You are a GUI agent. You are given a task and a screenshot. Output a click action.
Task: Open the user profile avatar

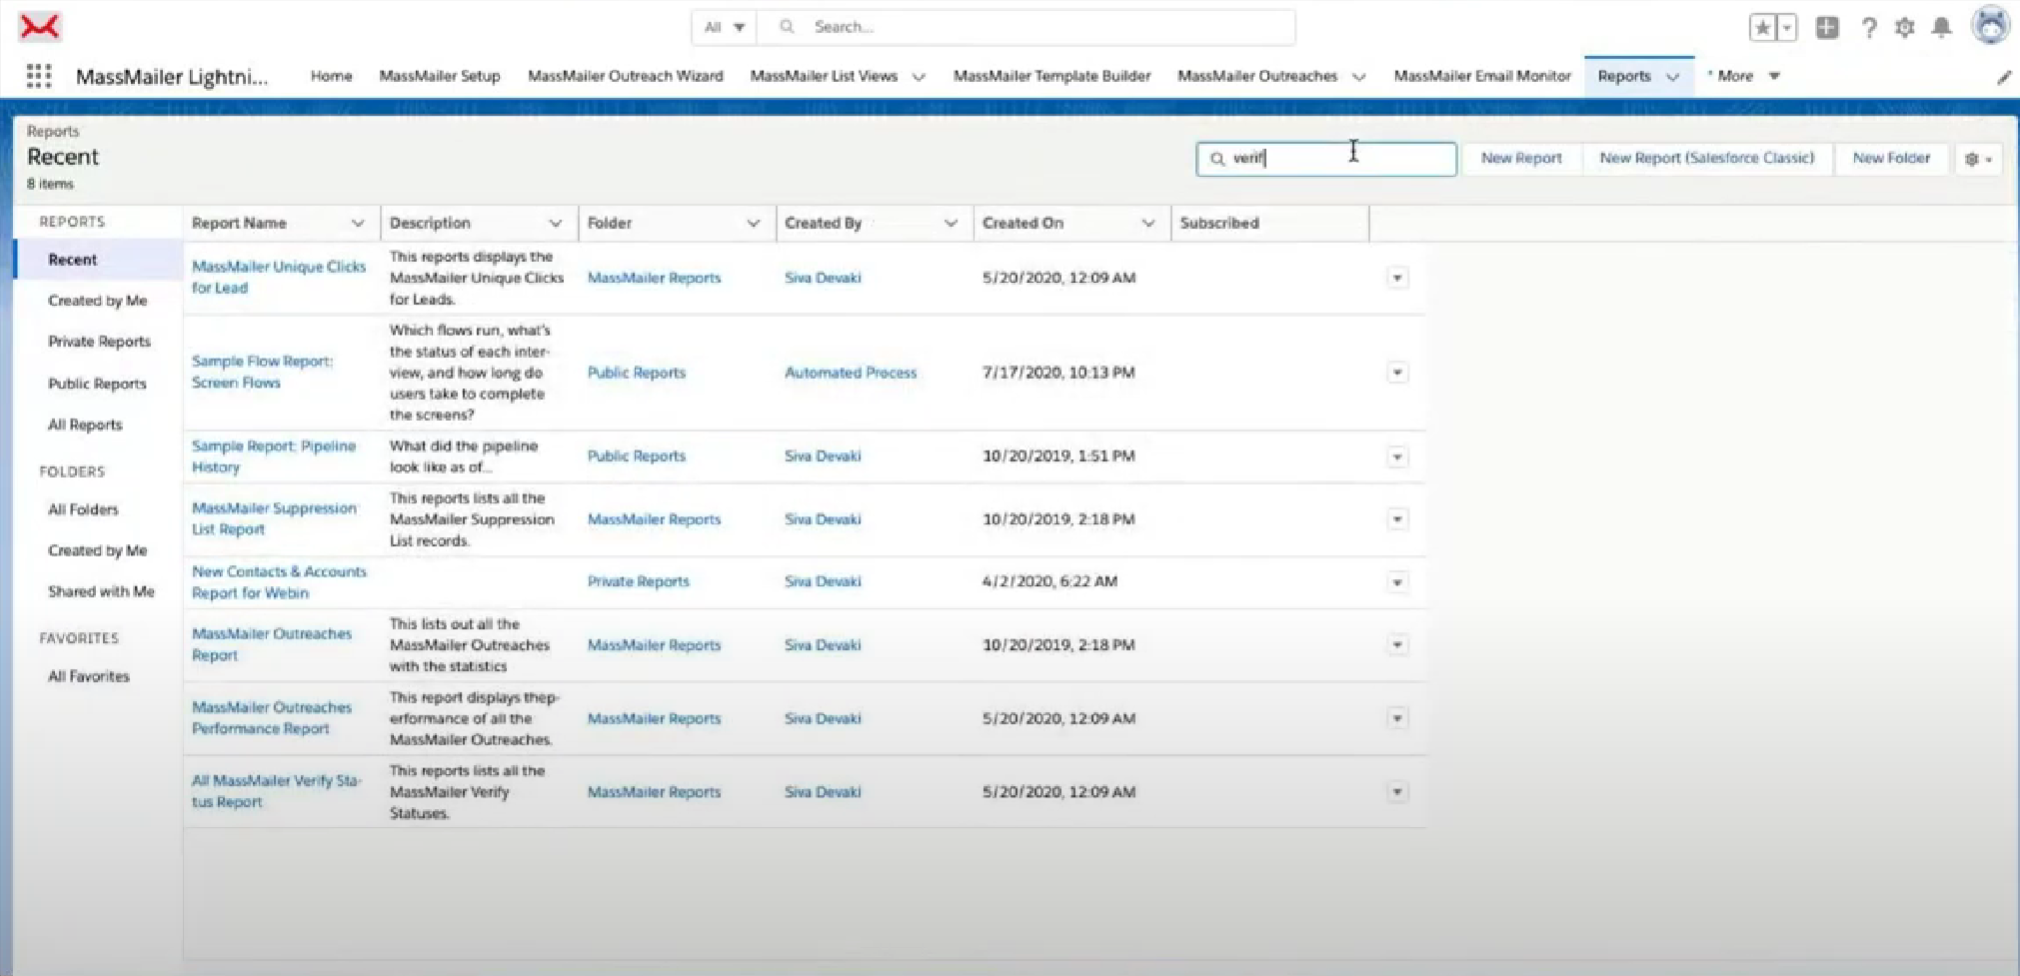tap(1990, 26)
